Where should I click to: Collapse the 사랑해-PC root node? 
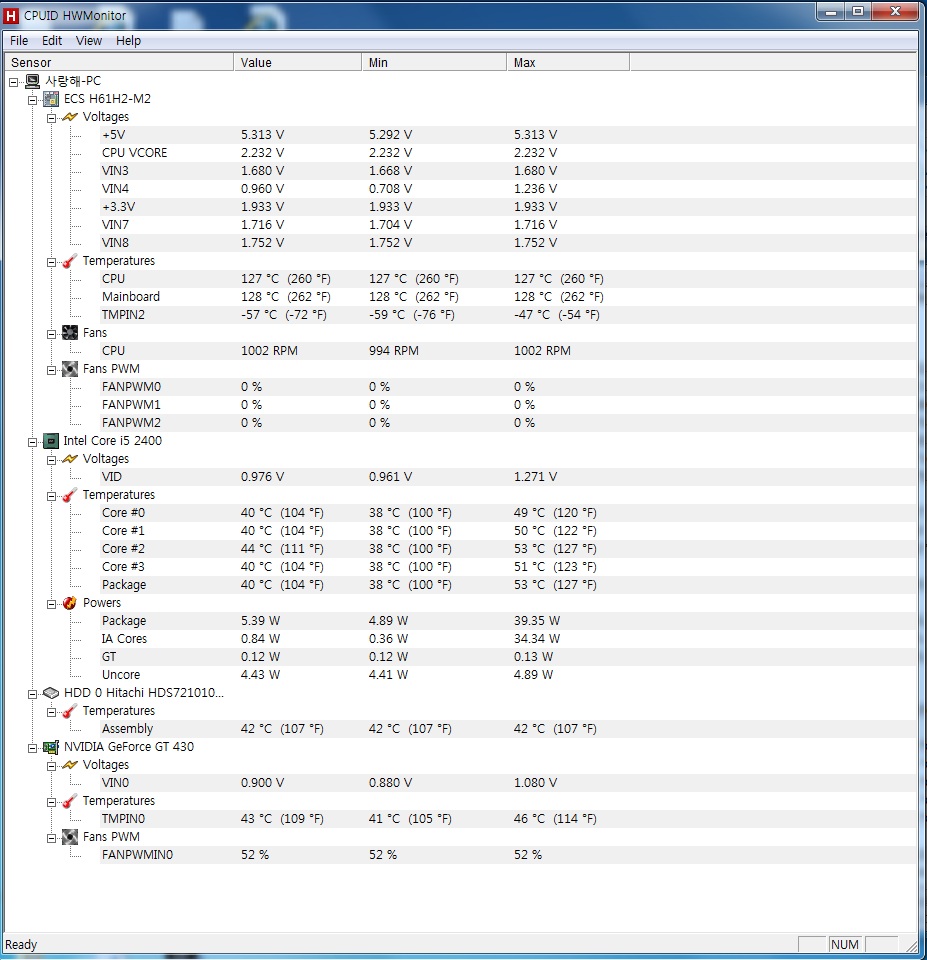pos(13,82)
